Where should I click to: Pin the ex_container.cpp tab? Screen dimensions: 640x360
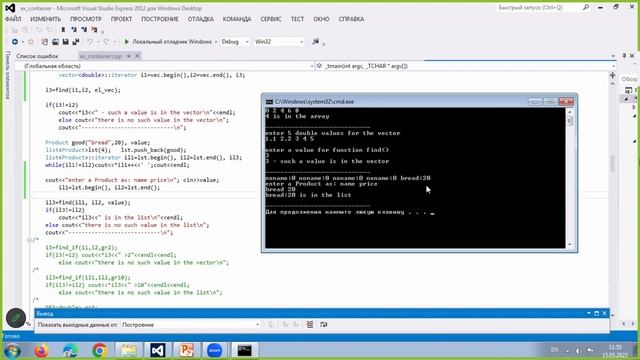(x=129, y=56)
